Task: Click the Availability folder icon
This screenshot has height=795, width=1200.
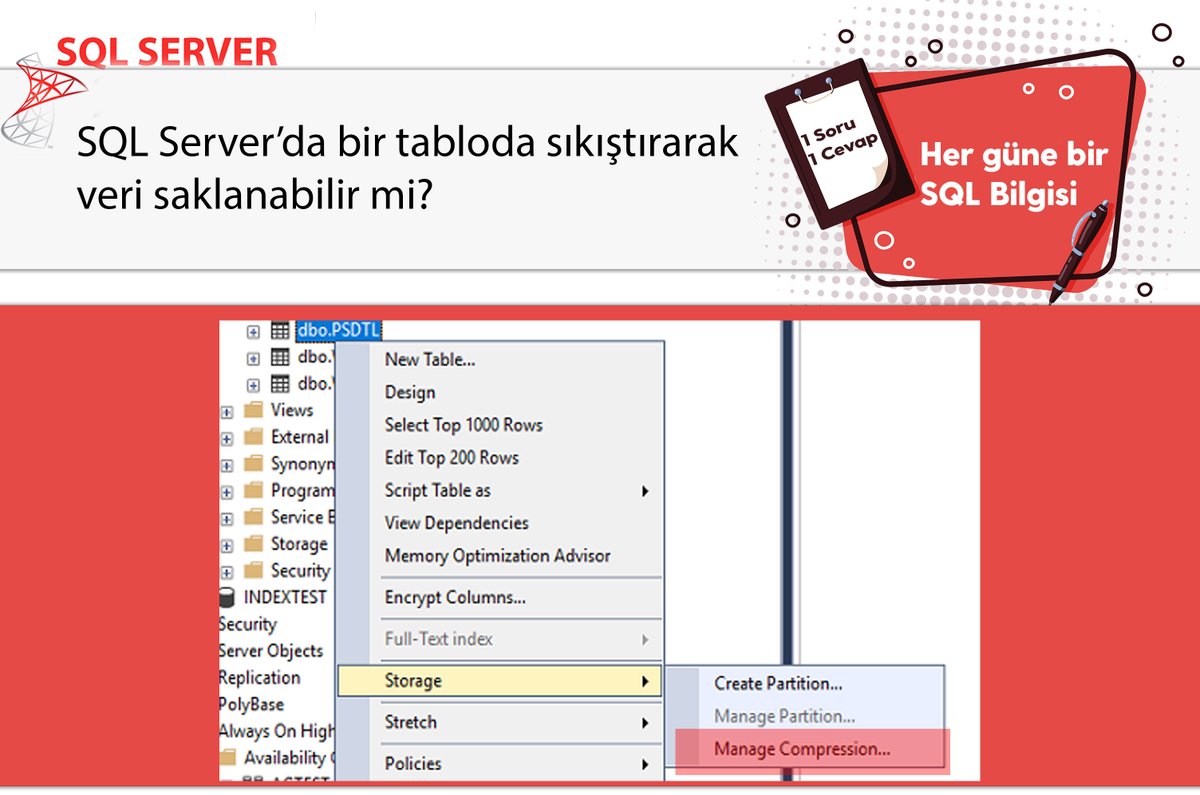Action: coord(228,758)
